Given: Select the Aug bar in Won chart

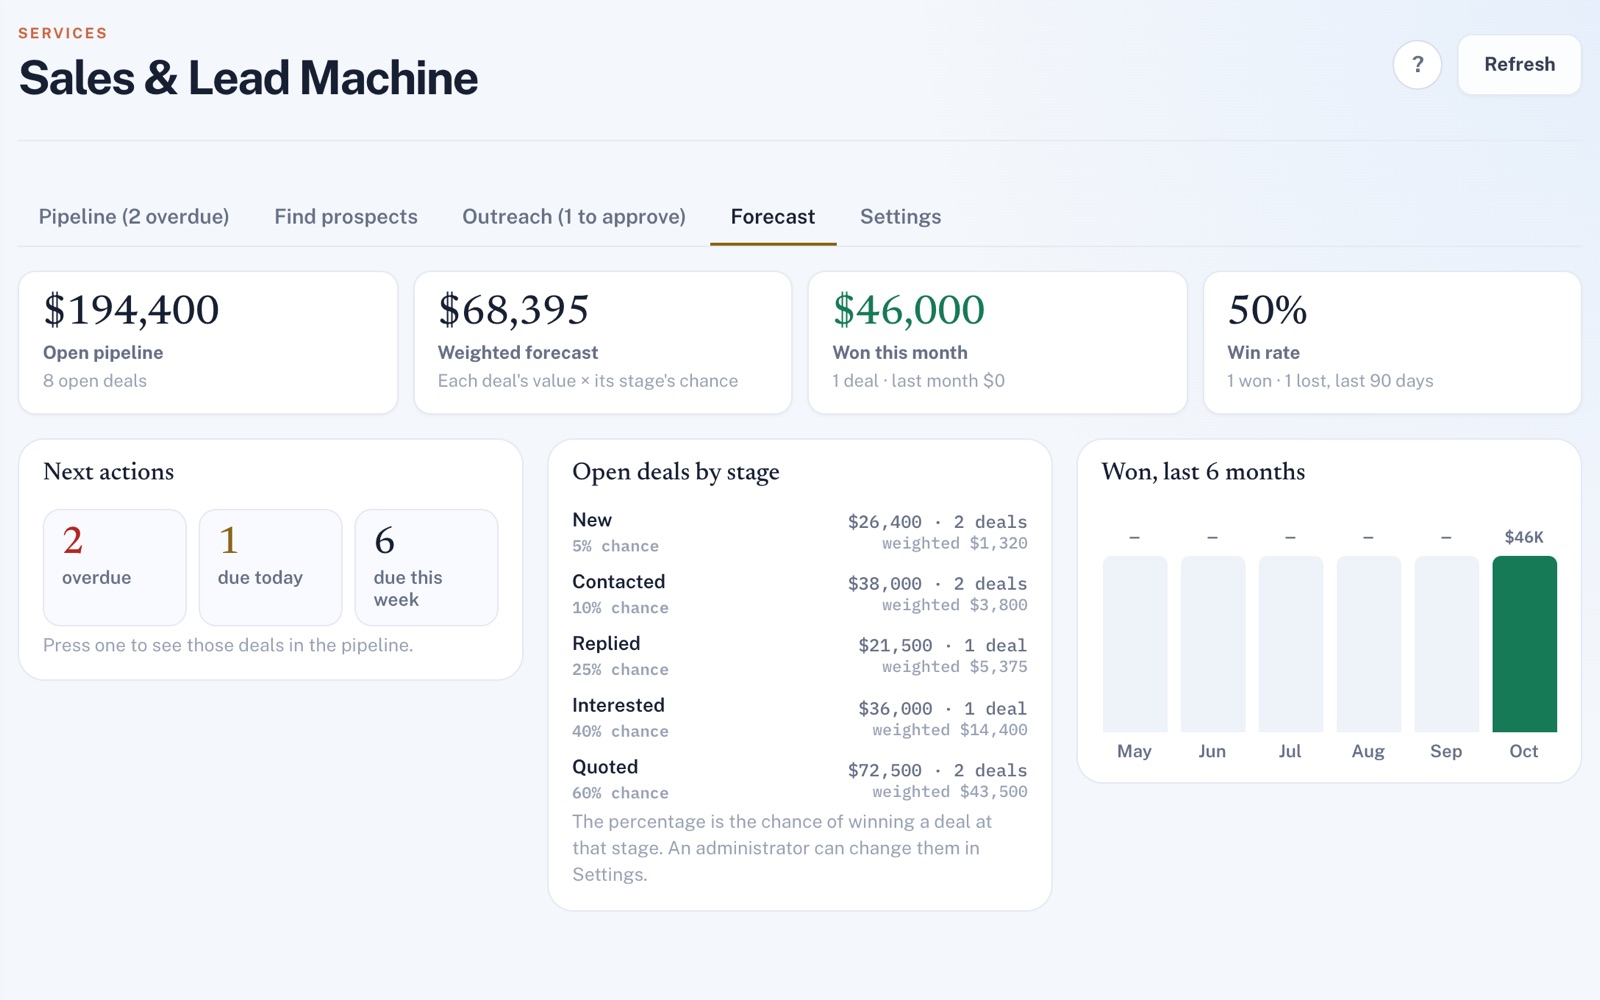Looking at the screenshot, I should (x=1368, y=644).
